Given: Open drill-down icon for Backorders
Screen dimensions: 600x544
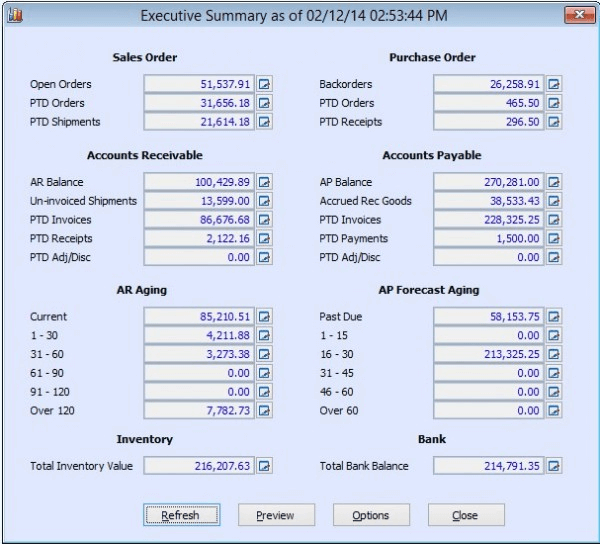Looking at the screenshot, I should [x=554, y=84].
